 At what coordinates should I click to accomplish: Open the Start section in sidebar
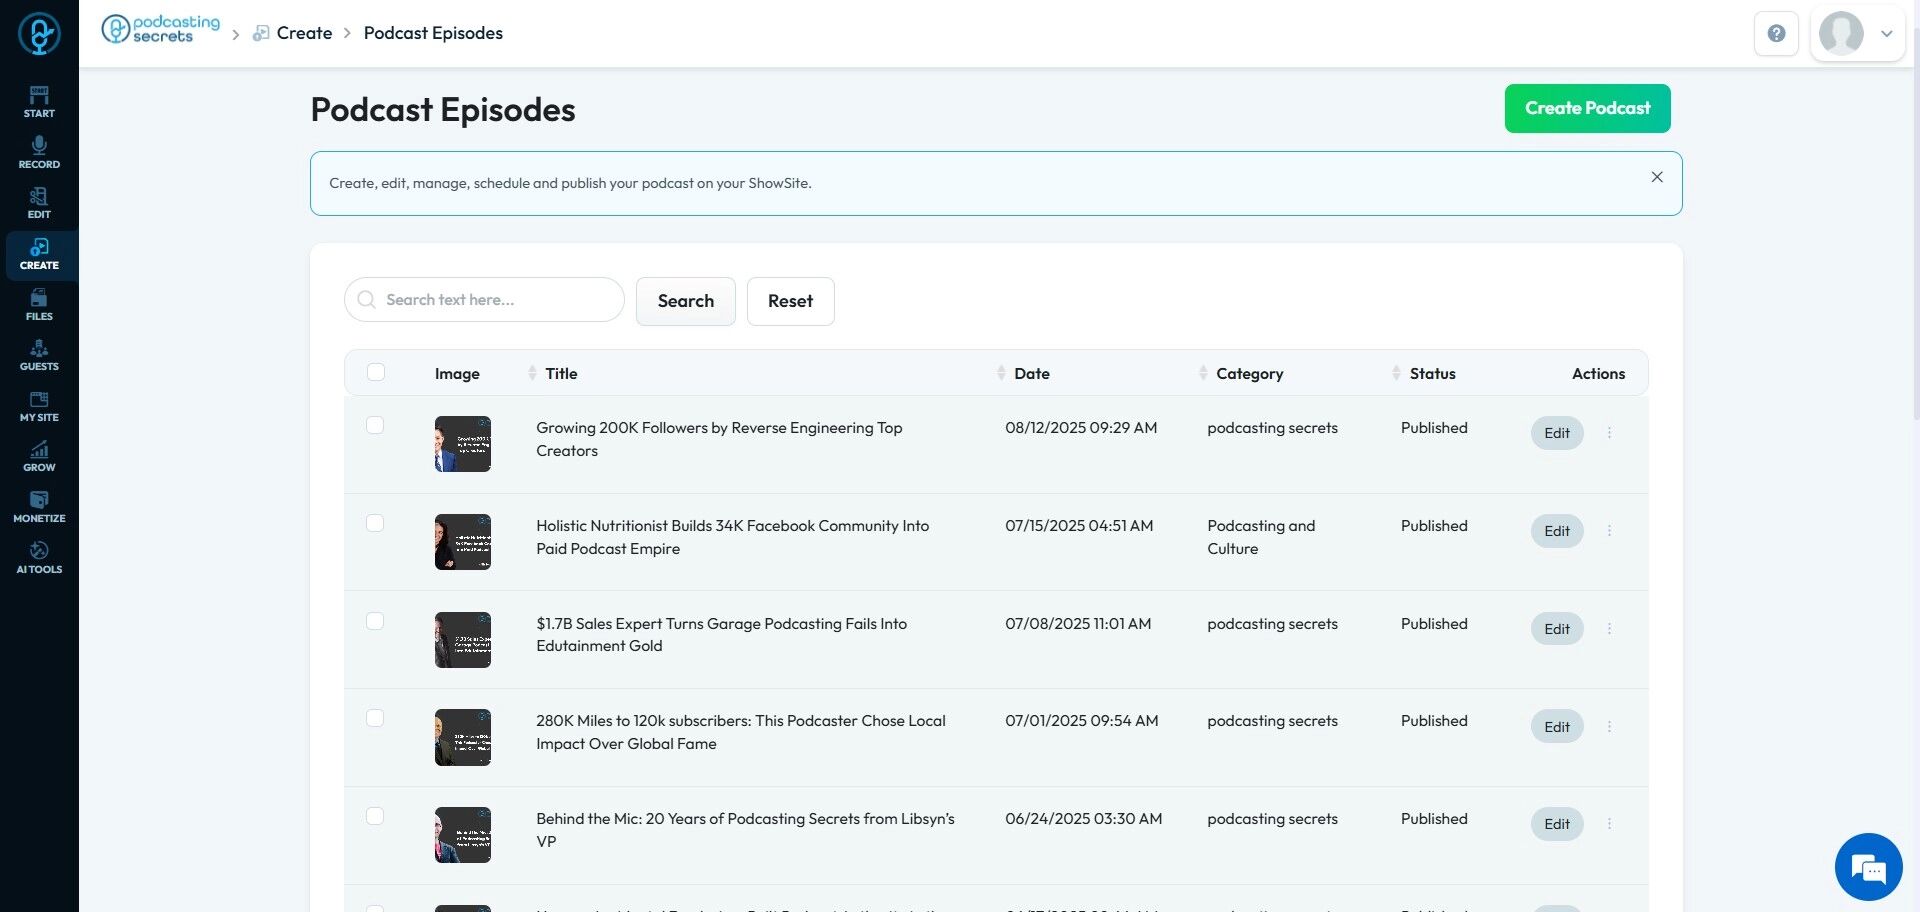click(x=39, y=102)
